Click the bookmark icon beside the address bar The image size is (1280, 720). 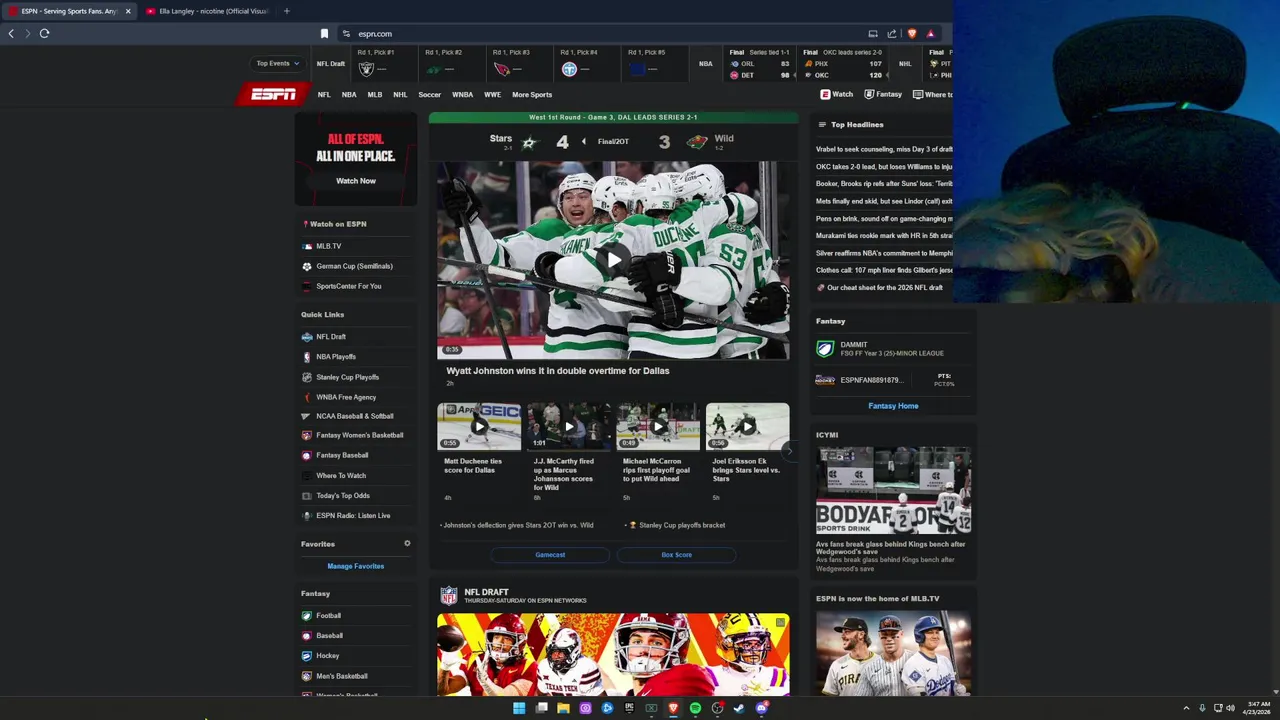[324, 33]
